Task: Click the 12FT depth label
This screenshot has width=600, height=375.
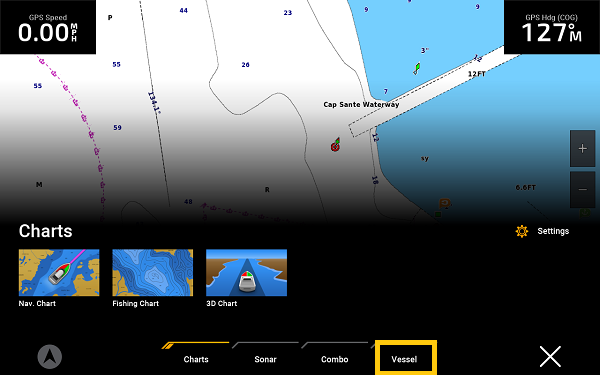Action: [477, 74]
